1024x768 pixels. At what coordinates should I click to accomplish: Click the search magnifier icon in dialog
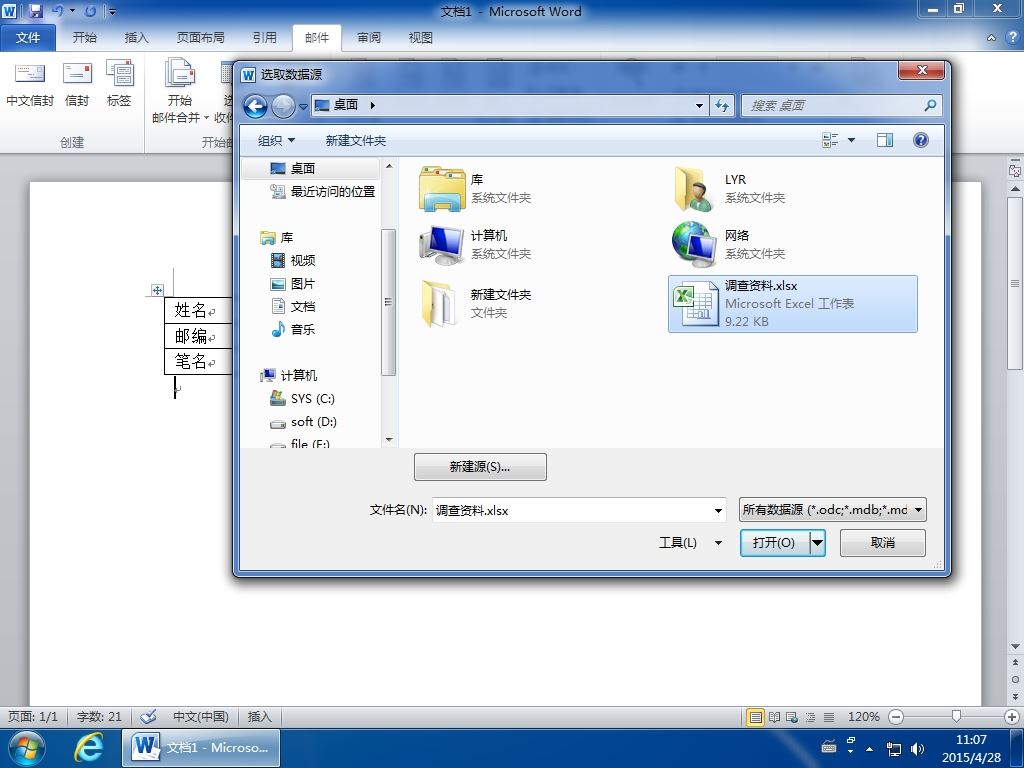click(x=931, y=105)
